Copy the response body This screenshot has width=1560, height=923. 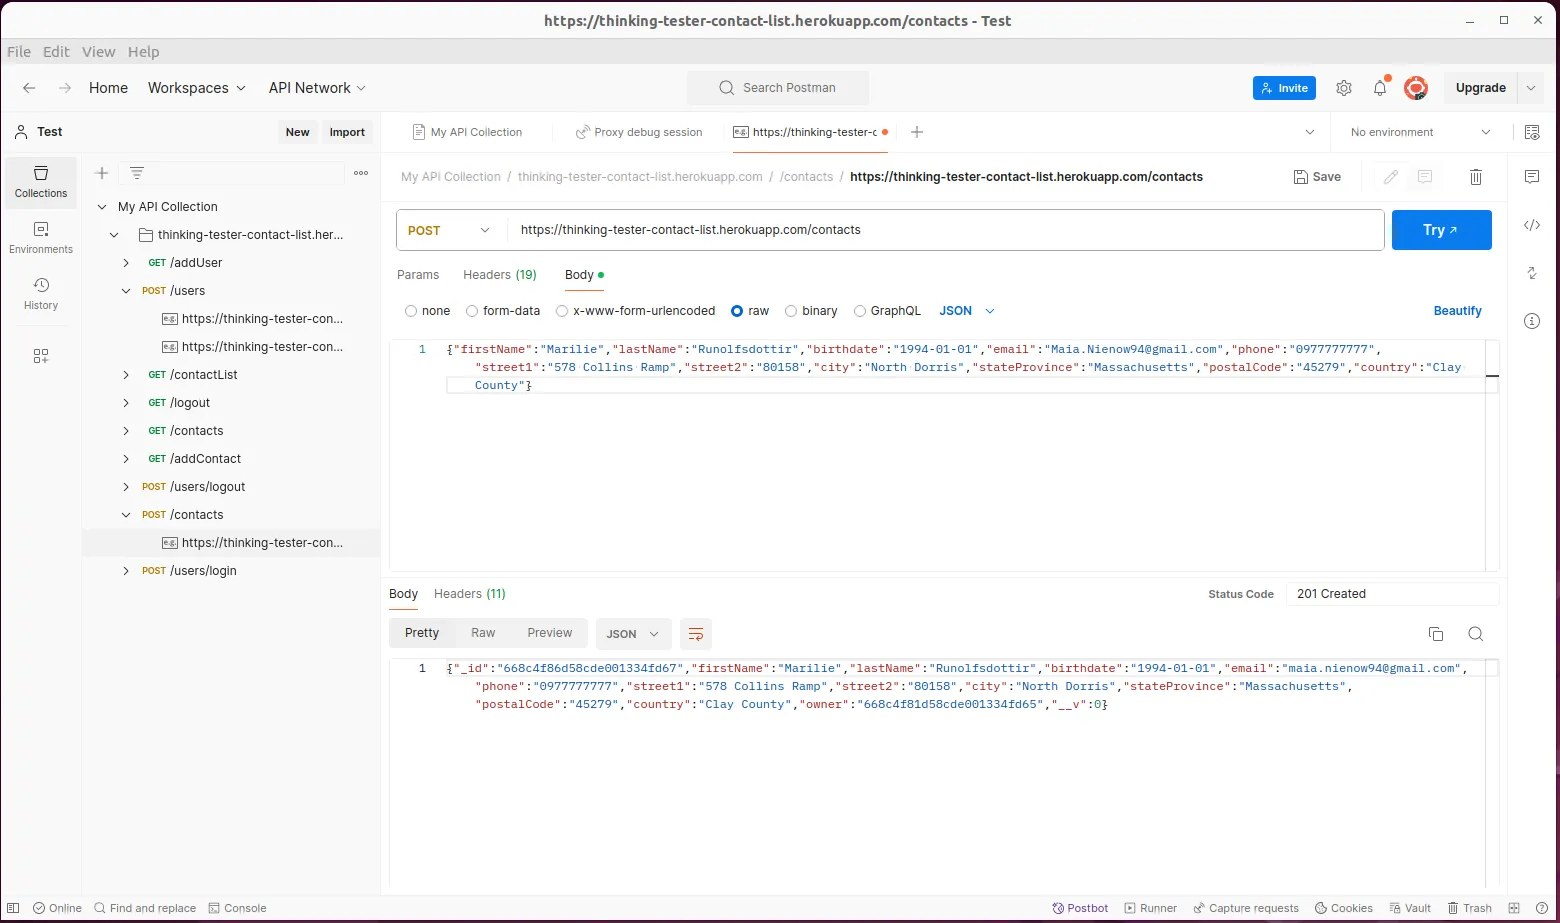point(1436,634)
